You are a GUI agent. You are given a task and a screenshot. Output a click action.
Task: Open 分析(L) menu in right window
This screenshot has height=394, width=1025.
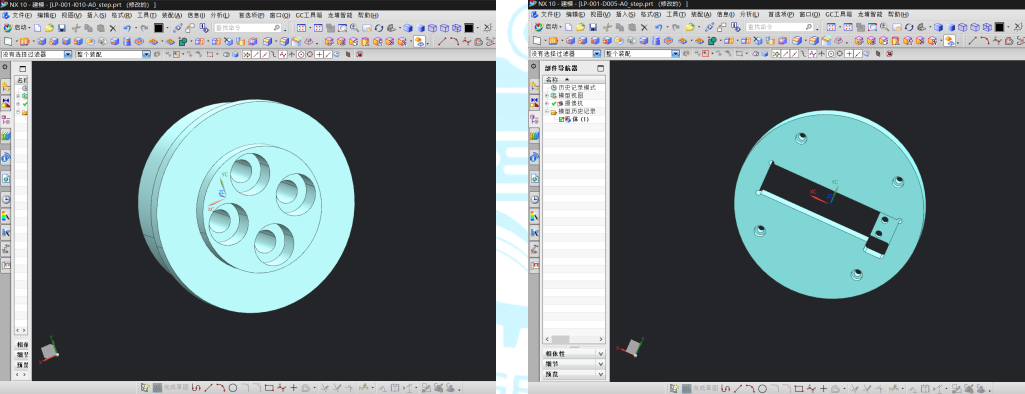pos(750,14)
